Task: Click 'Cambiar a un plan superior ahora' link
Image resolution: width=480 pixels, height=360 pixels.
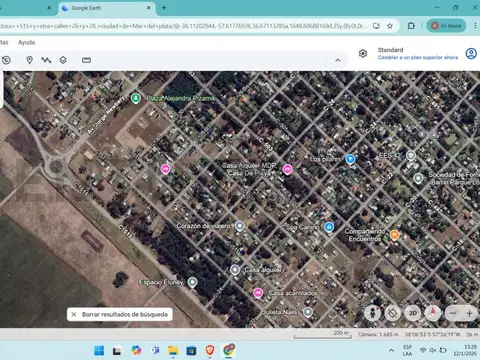Action: [x=418, y=57]
